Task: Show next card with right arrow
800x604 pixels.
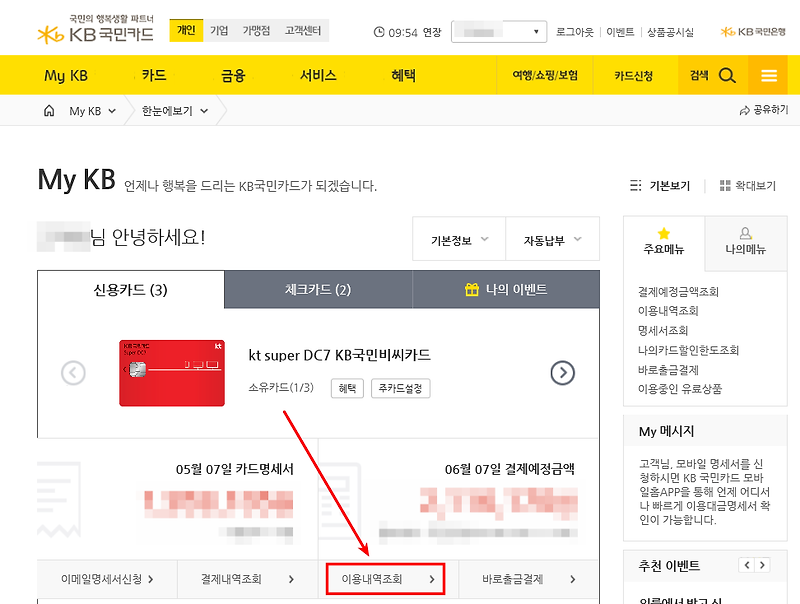Action: 563,373
